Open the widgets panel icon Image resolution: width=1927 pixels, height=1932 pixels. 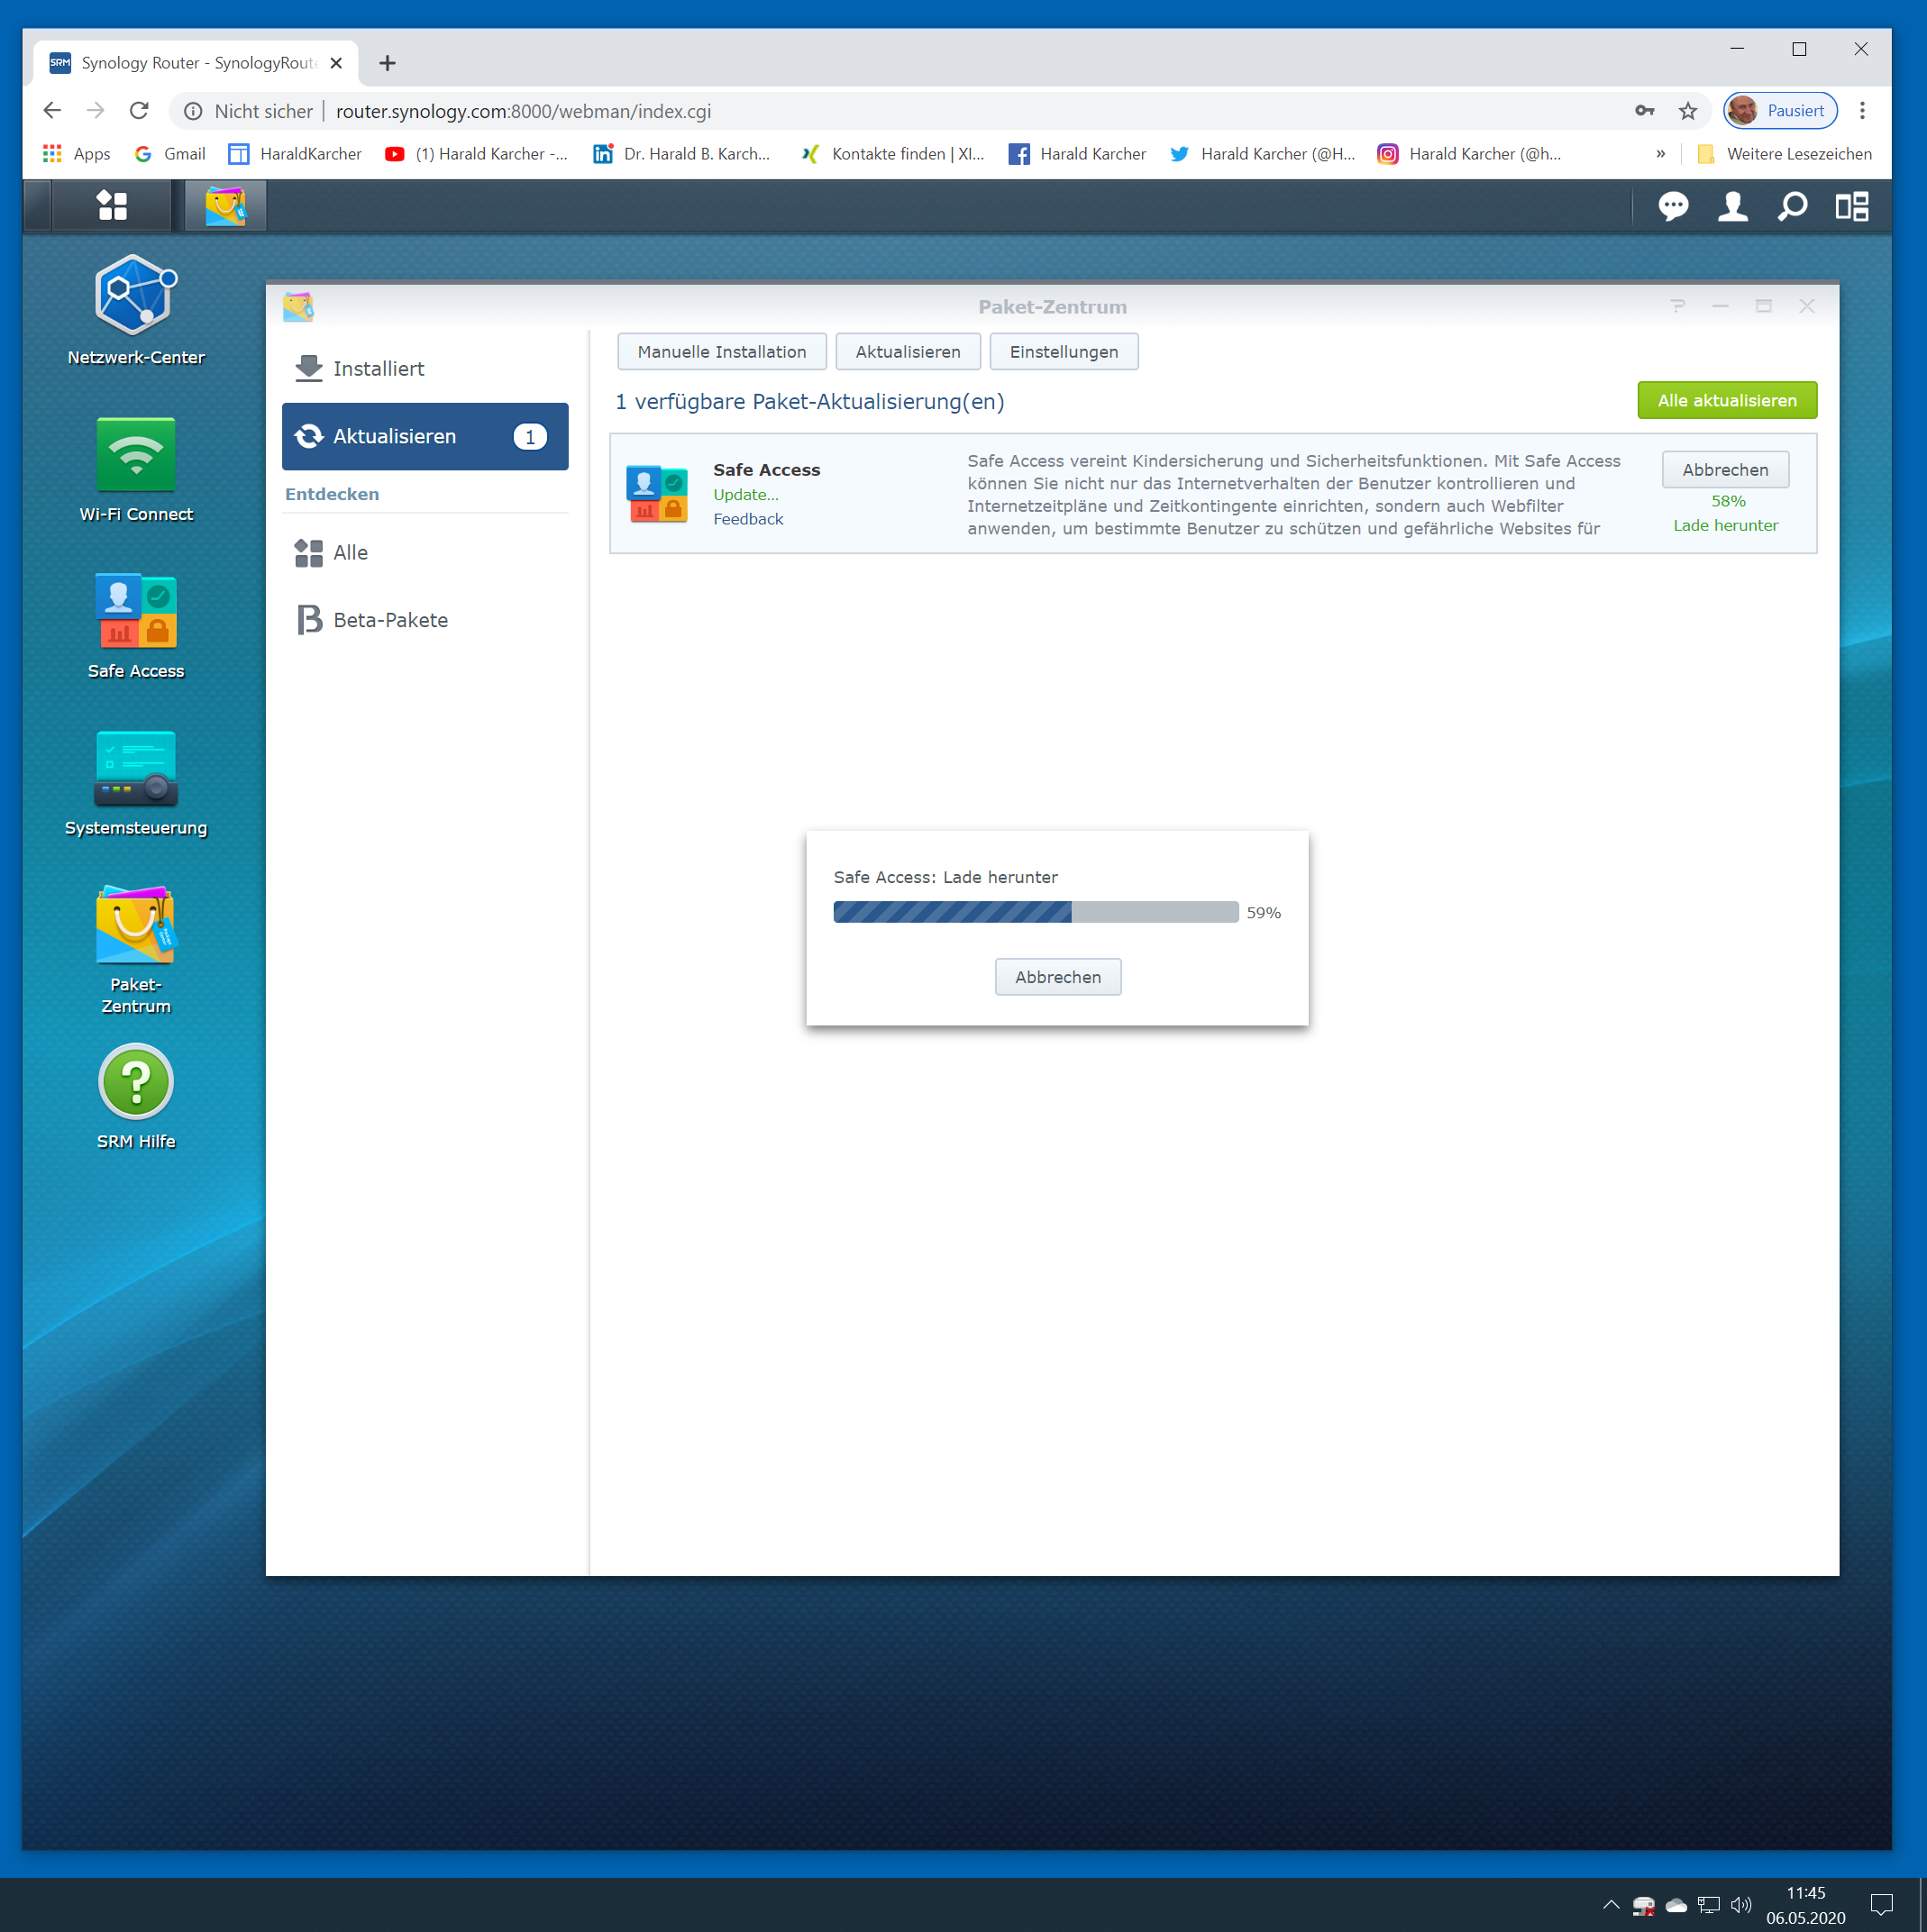tap(1851, 206)
